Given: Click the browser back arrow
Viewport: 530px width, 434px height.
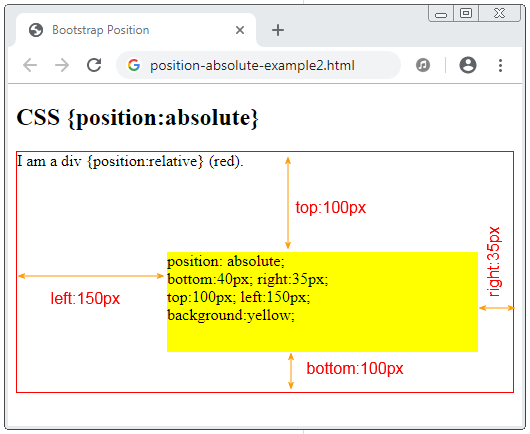Looking at the screenshot, I should coord(30,65).
